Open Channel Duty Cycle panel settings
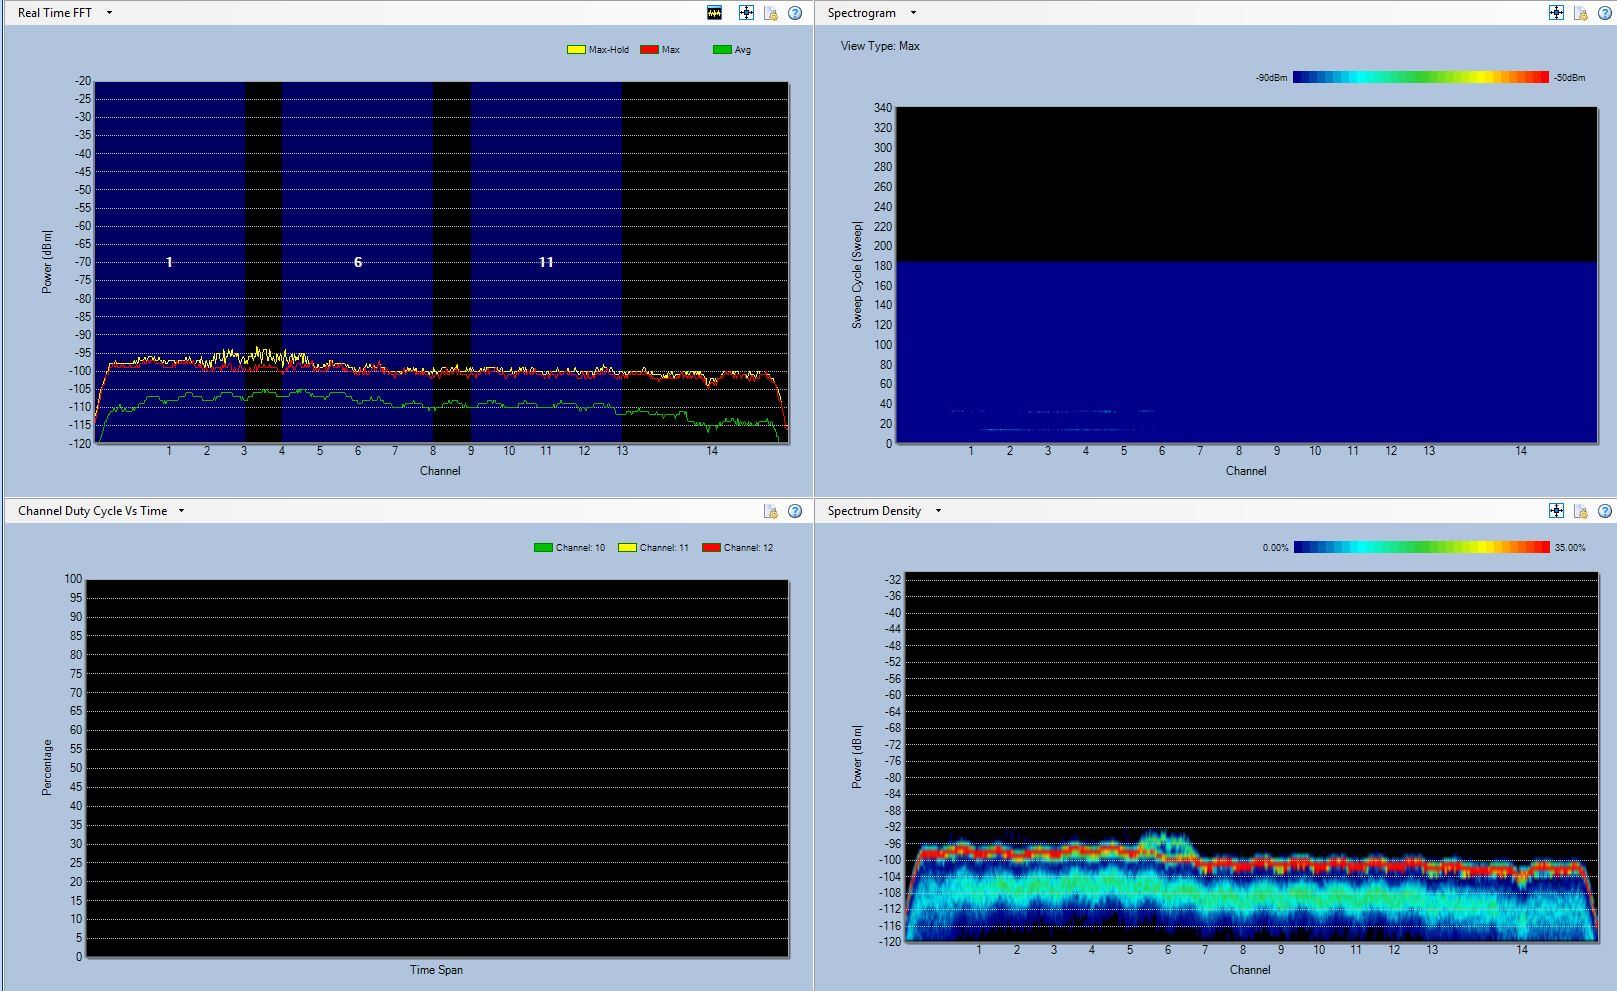 point(771,511)
